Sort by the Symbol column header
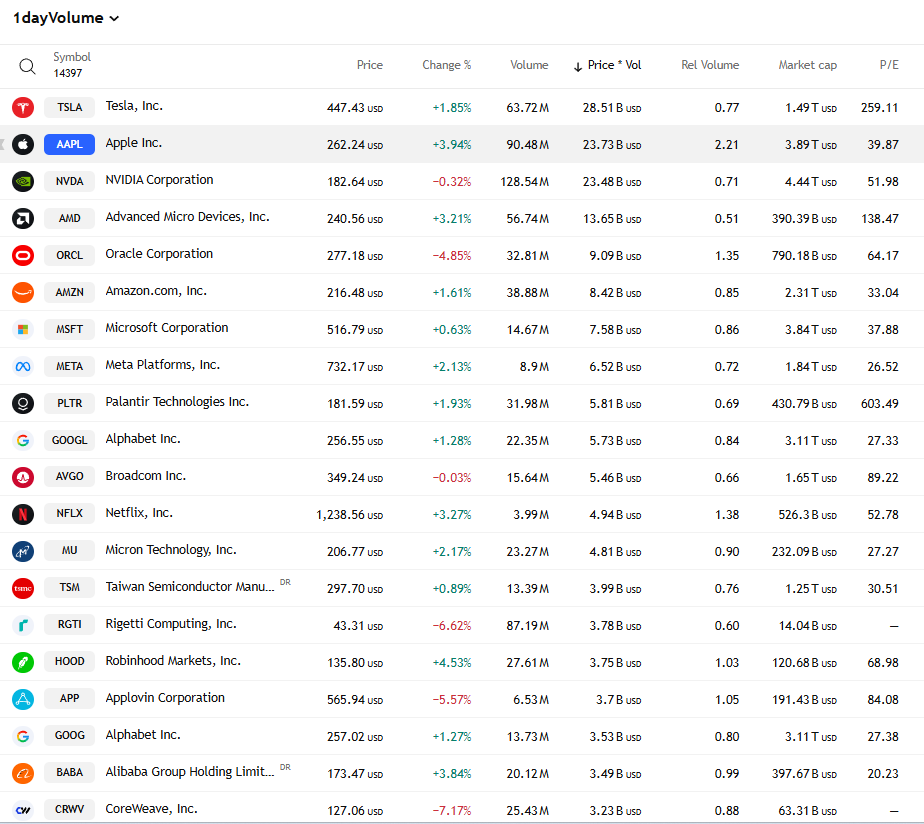 pos(72,57)
